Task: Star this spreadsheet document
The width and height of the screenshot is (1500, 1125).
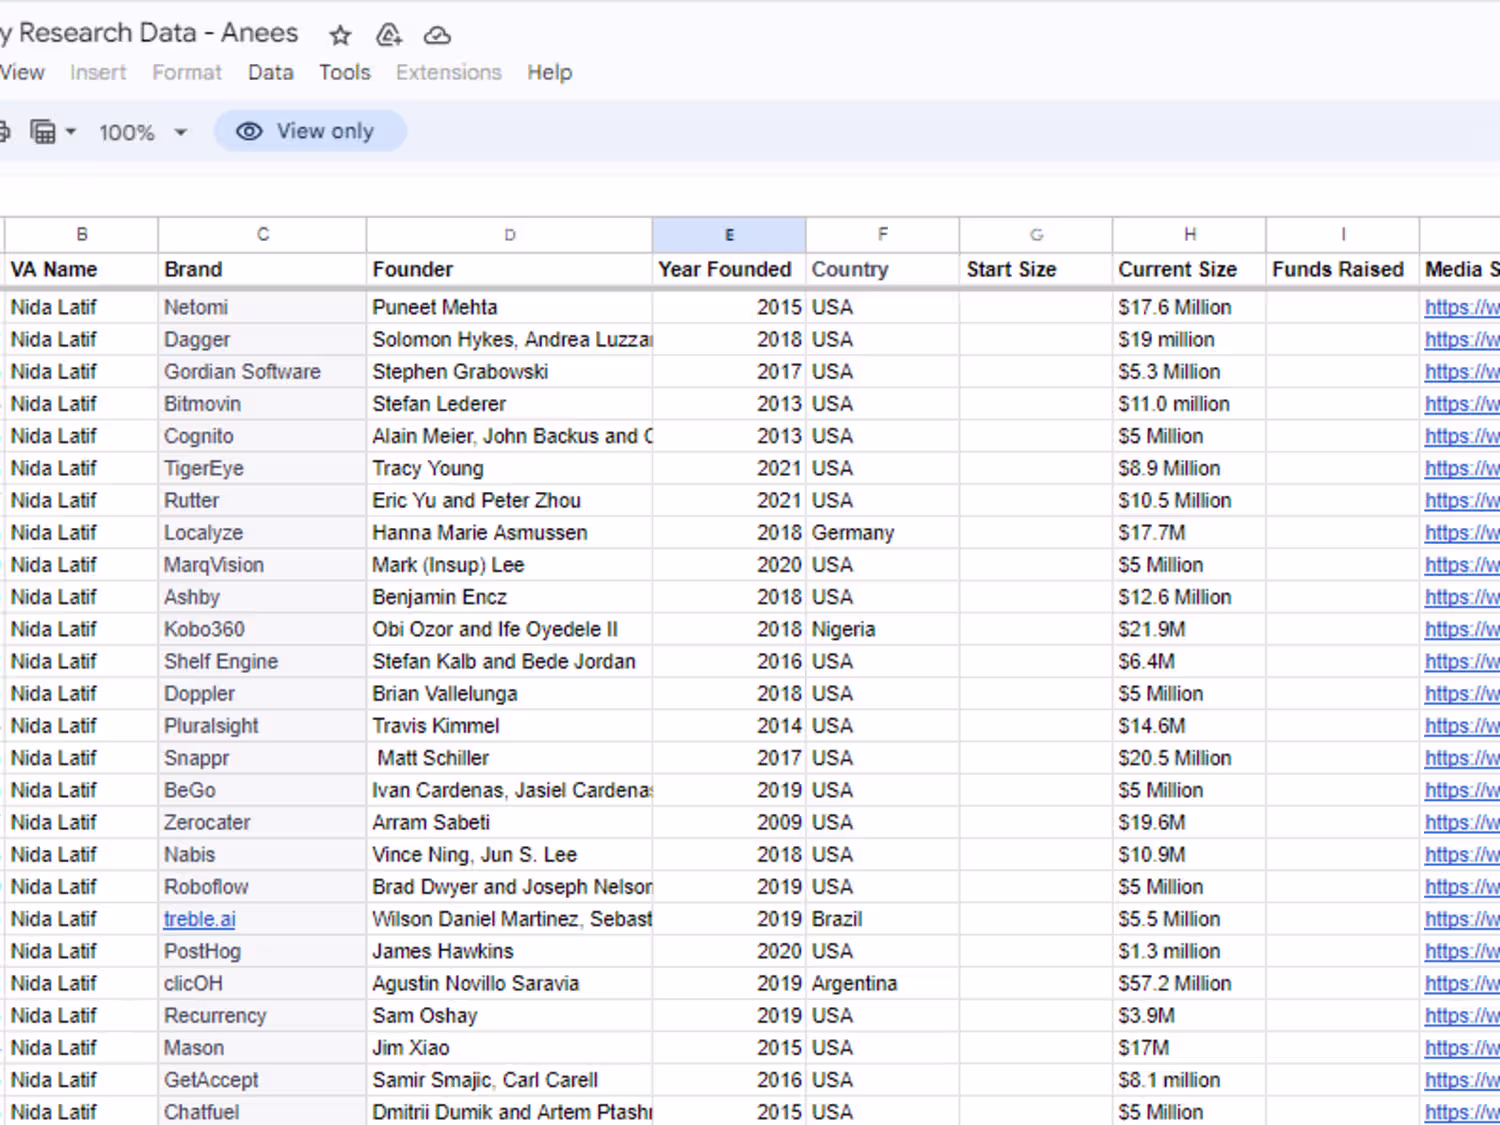Action: tap(340, 36)
